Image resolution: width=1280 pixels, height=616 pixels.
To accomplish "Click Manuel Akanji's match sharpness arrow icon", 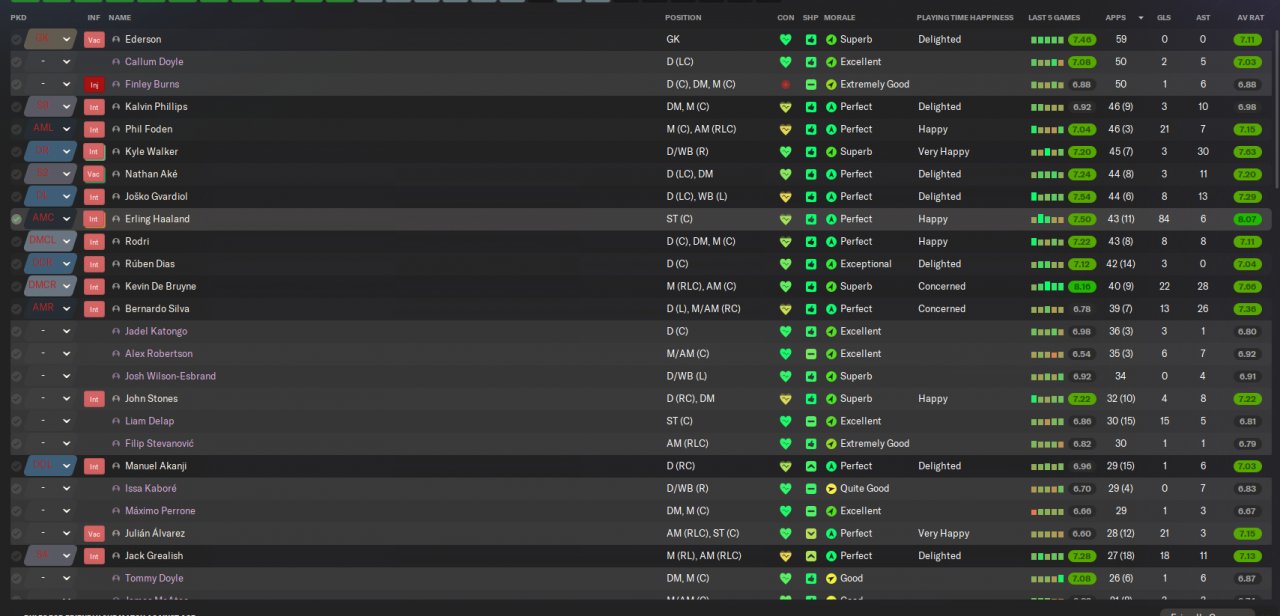I will (811, 466).
